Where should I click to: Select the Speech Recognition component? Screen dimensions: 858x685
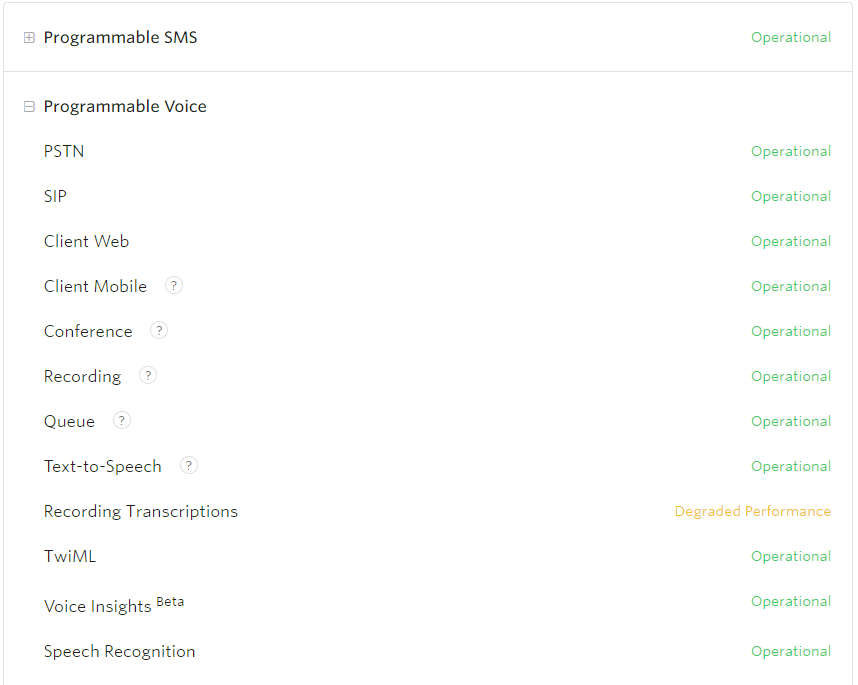119,651
